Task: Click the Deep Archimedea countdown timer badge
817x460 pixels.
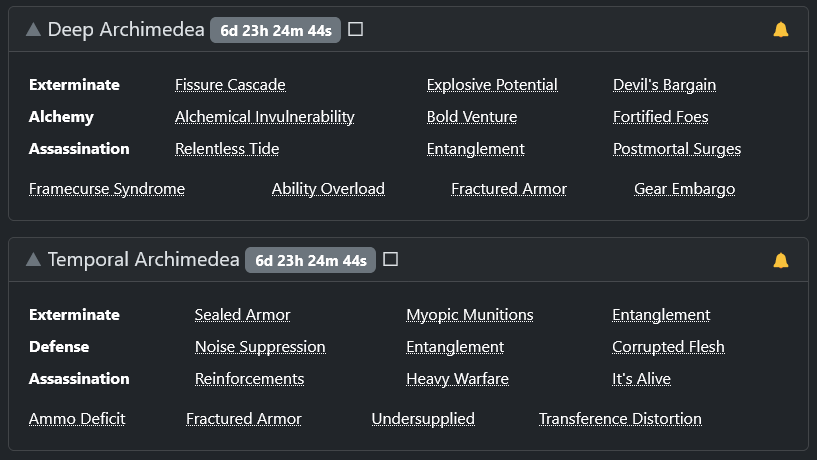Action: pos(276,30)
